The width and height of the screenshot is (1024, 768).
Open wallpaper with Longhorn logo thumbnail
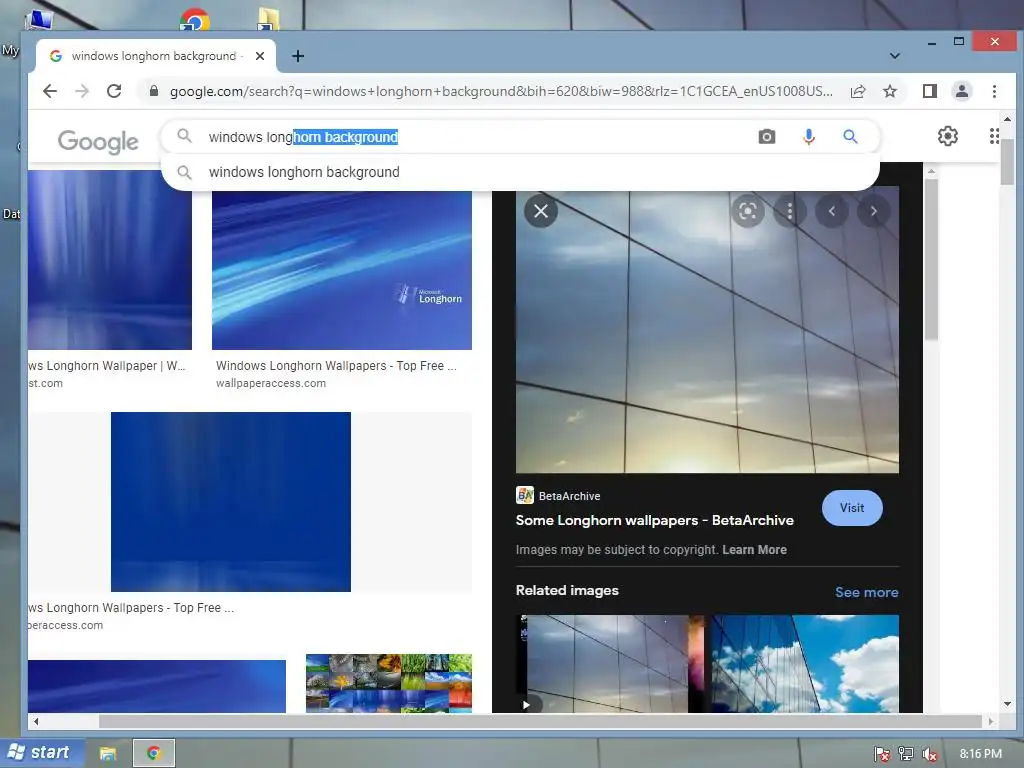[x=342, y=270]
